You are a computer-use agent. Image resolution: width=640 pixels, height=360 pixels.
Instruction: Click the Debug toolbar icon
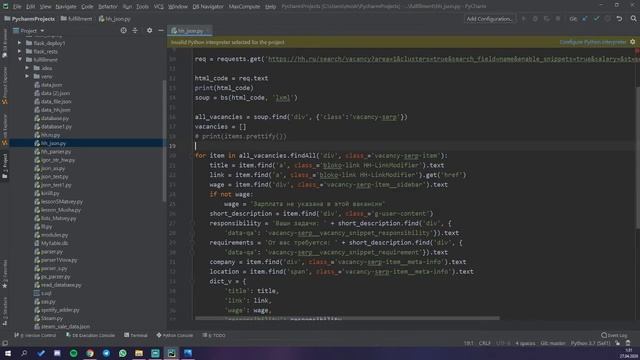(x=535, y=19)
